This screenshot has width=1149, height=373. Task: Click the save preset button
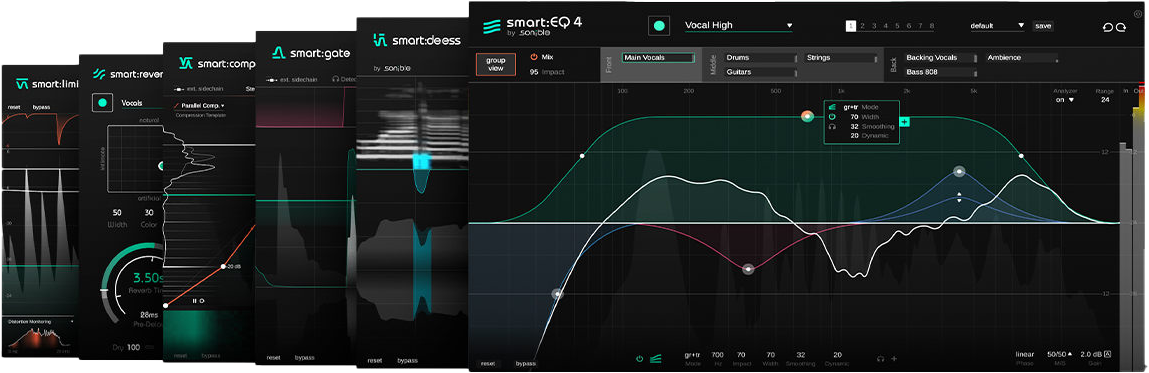[1043, 26]
